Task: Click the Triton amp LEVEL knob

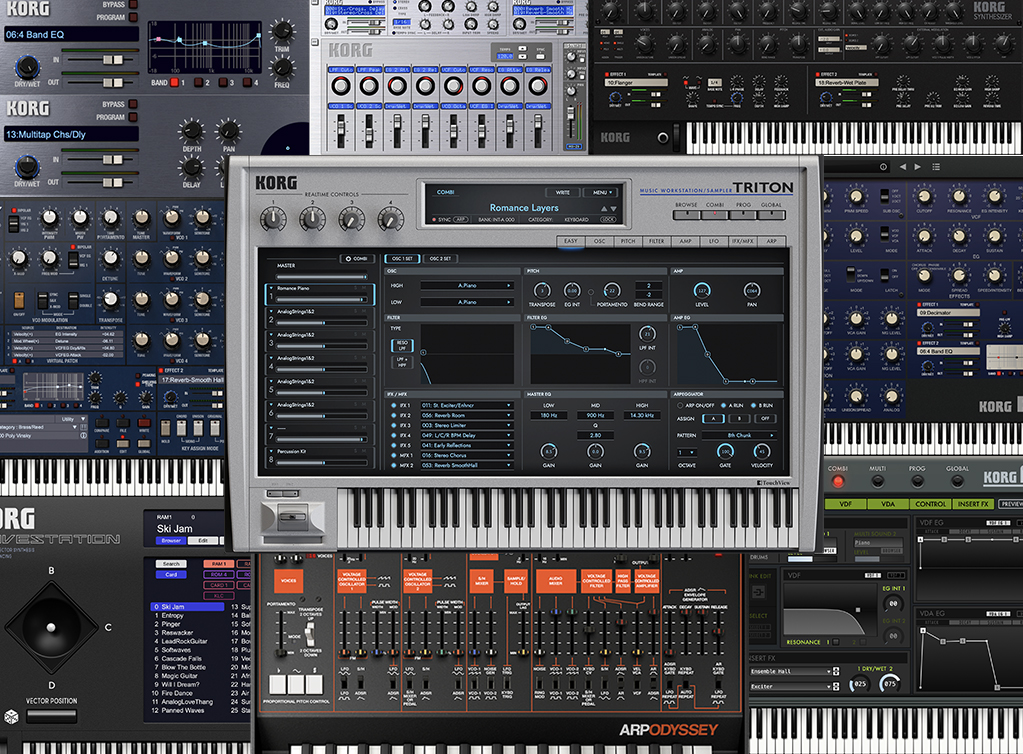Action: coord(701,291)
